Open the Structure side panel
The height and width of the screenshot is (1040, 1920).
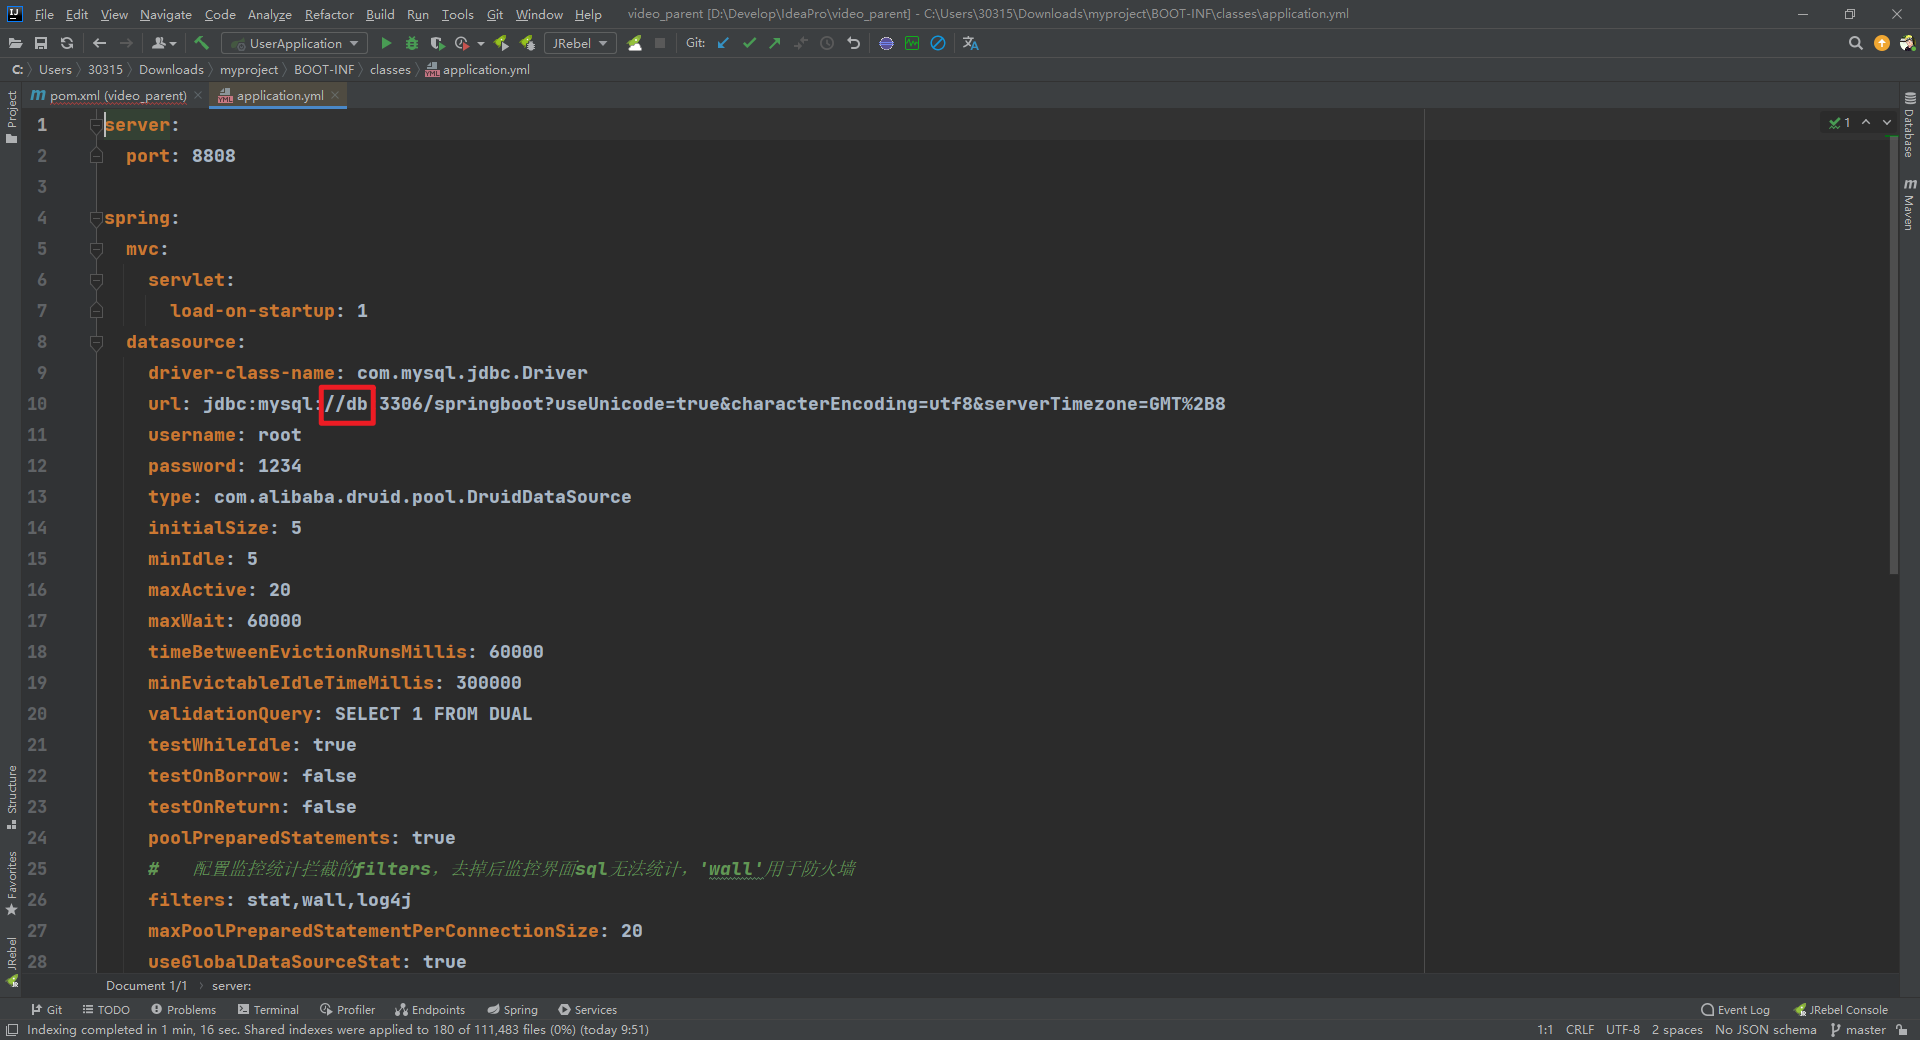[x=11, y=797]
